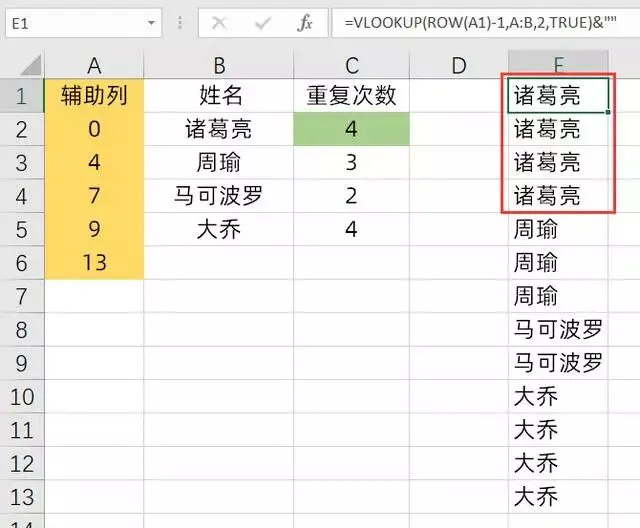
Task: Click cell E3 containing 诸葛亮
Action: tap(558, 163)
